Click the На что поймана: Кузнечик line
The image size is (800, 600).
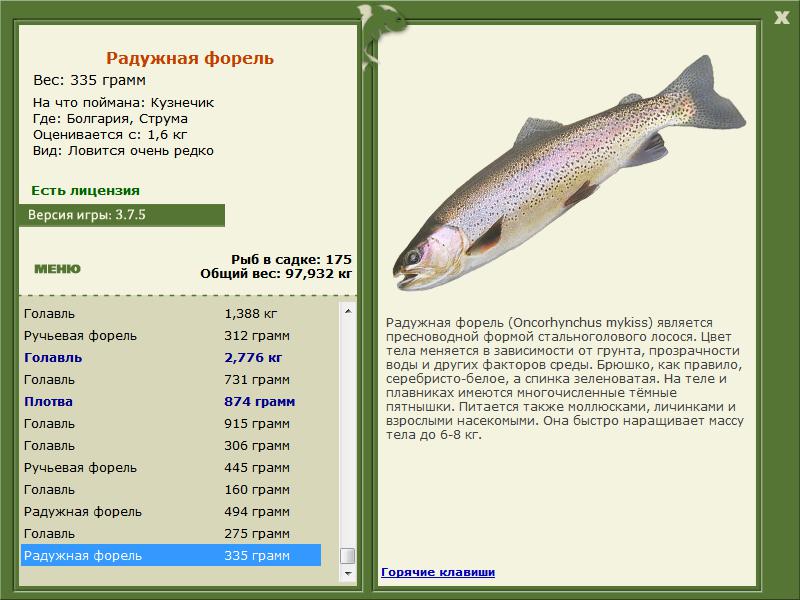click(123, 103)
